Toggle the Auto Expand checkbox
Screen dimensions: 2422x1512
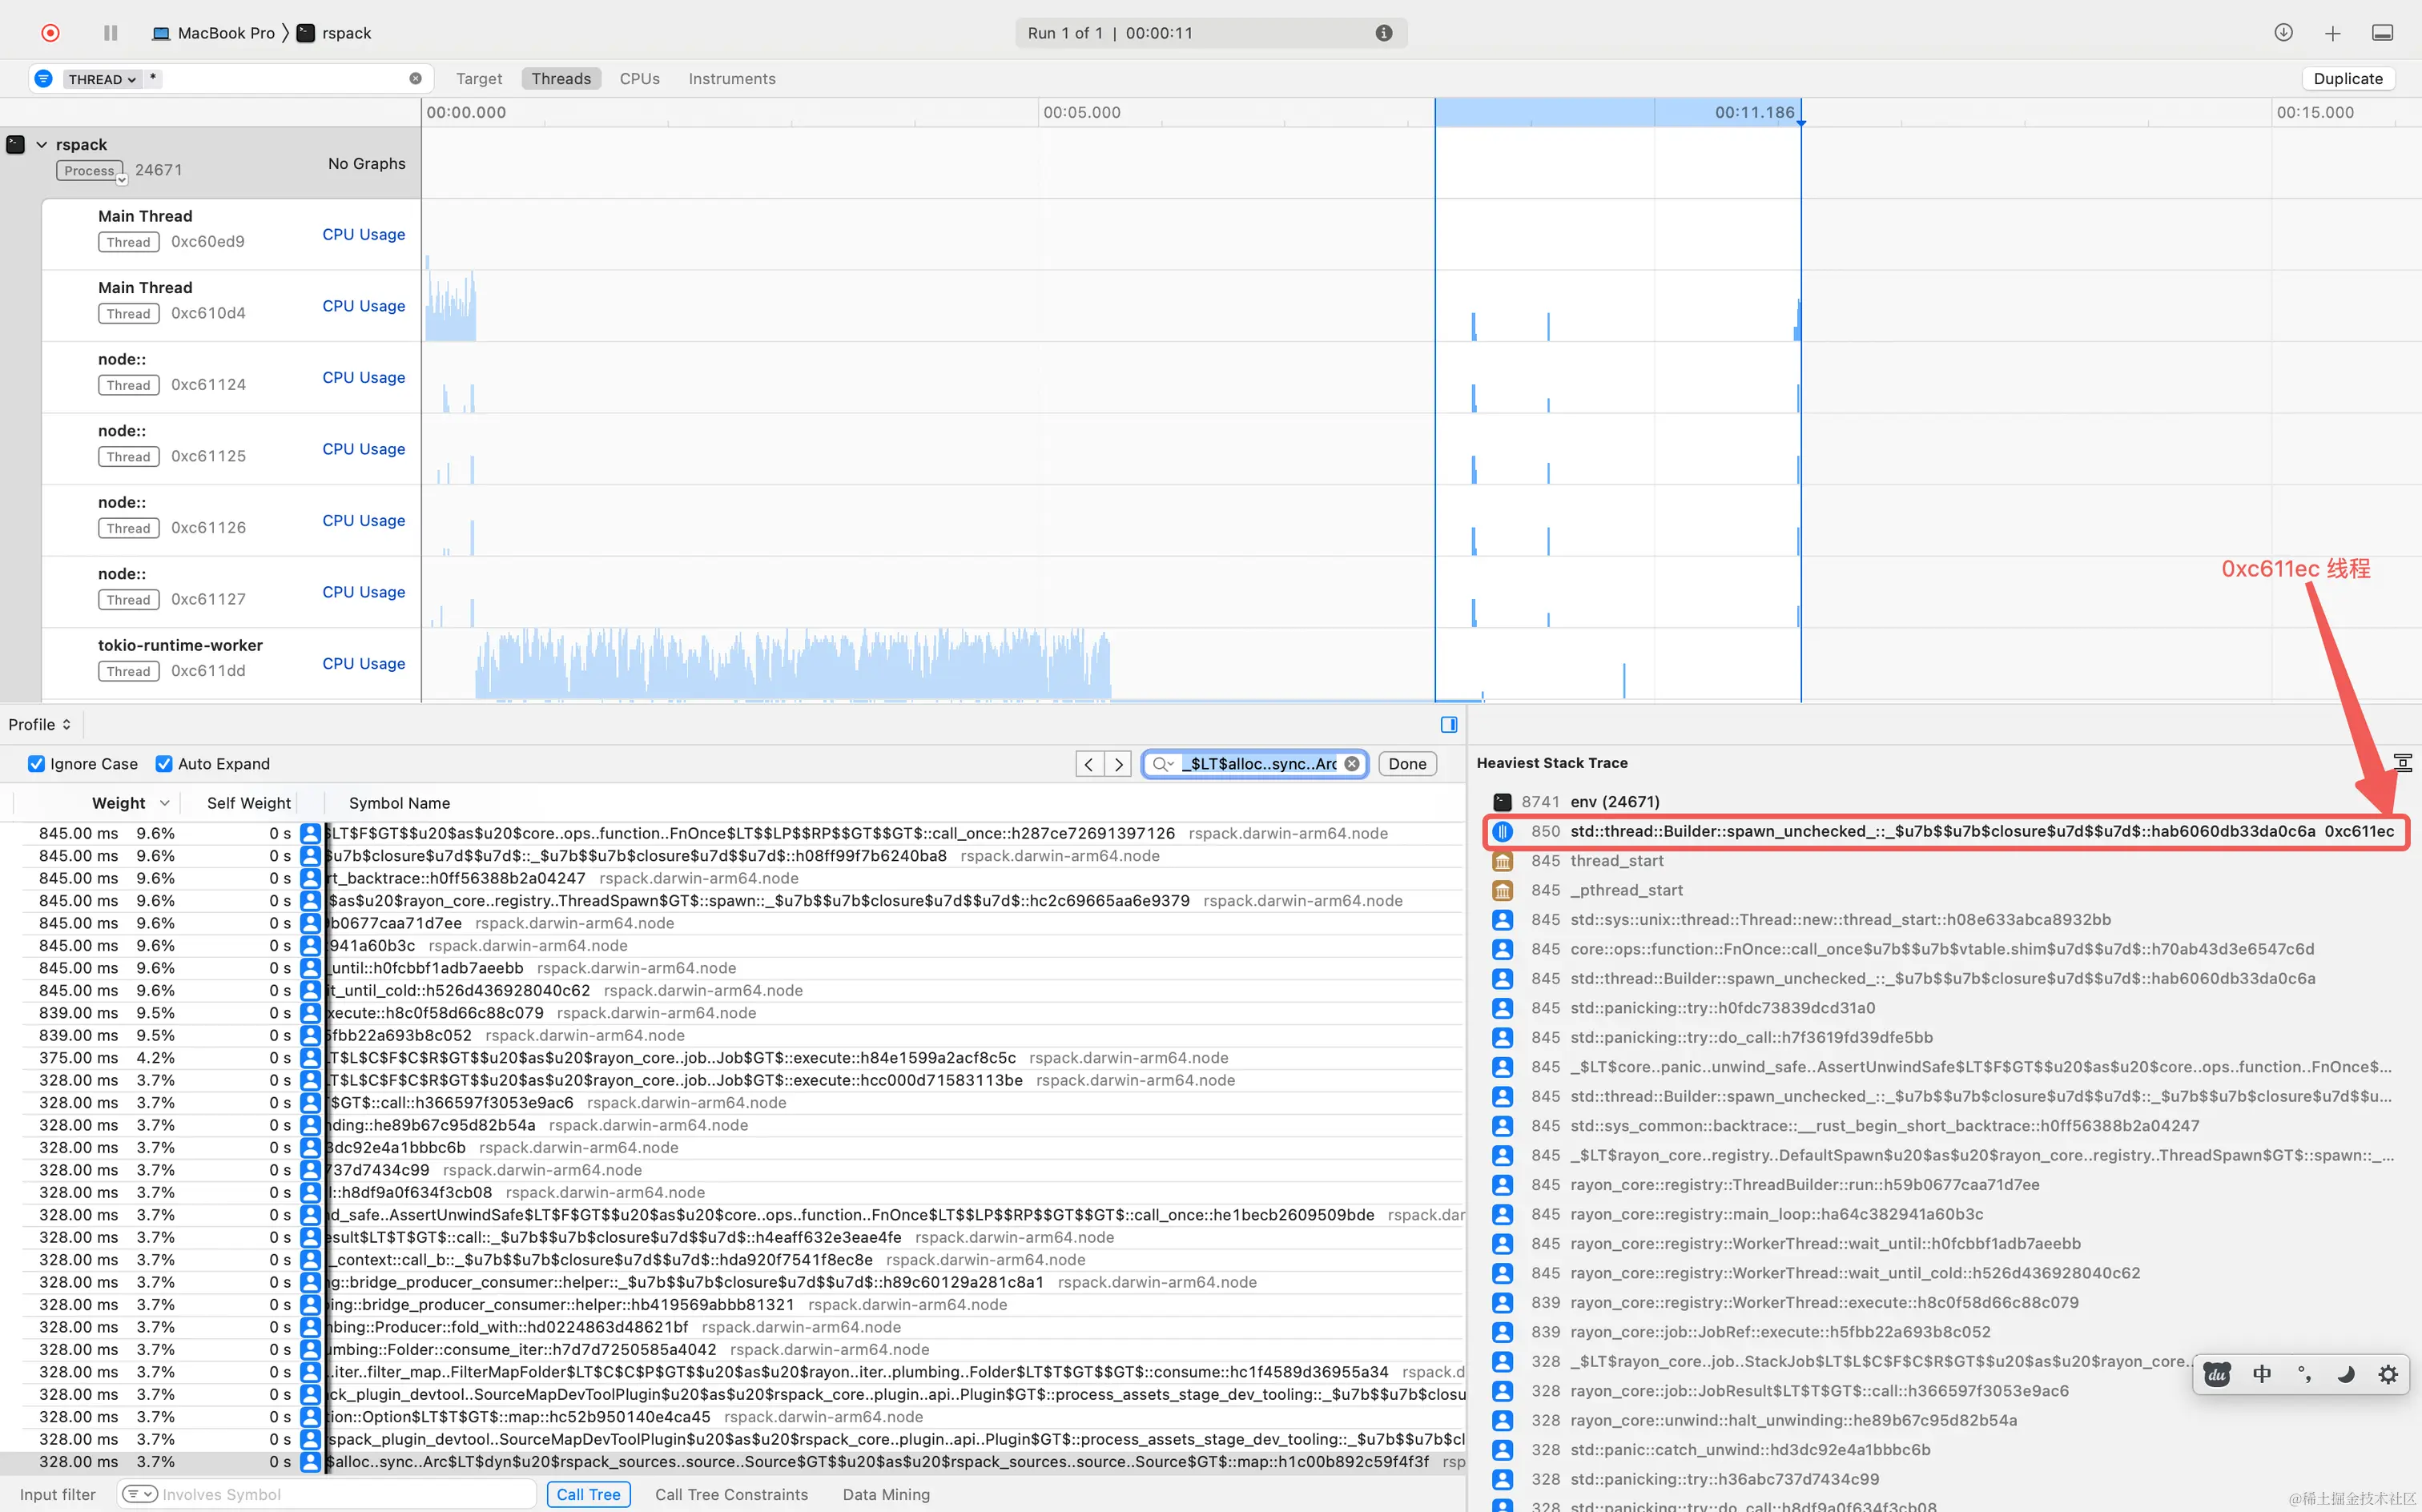coord(164,764)
